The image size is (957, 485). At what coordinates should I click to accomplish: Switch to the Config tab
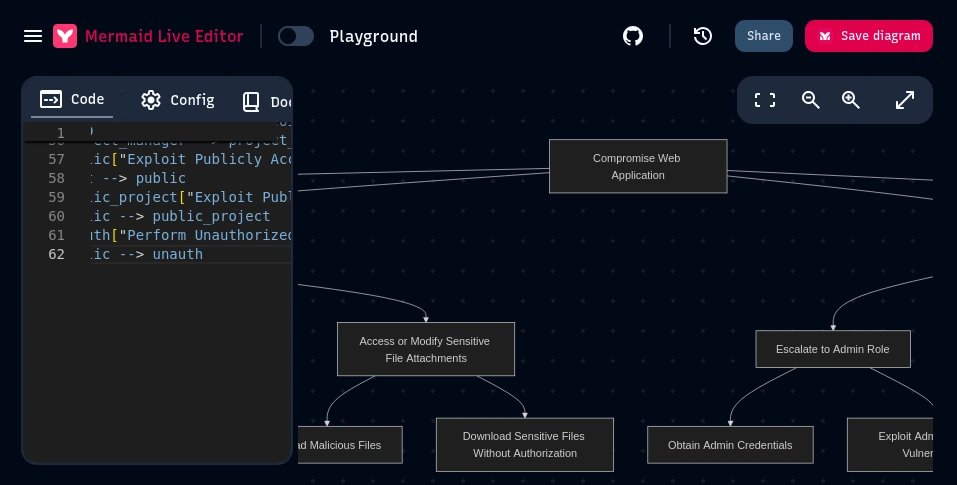coord(178,100)
